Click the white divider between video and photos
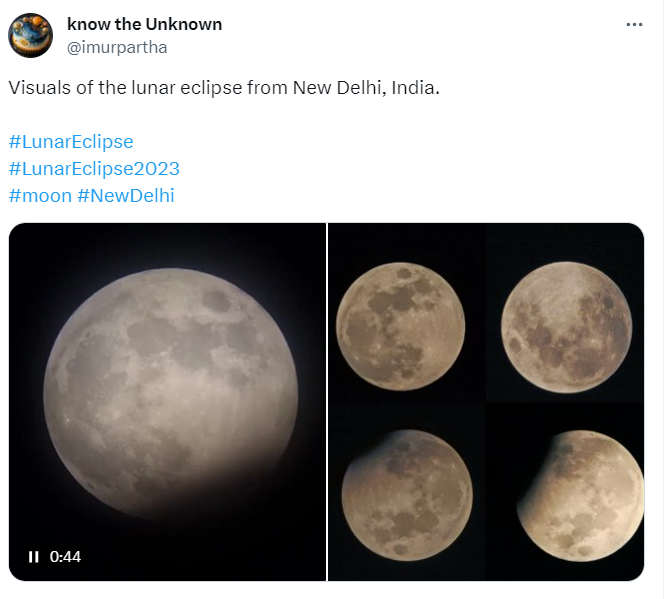Viewport: 666px width, 599px height. 327,400
